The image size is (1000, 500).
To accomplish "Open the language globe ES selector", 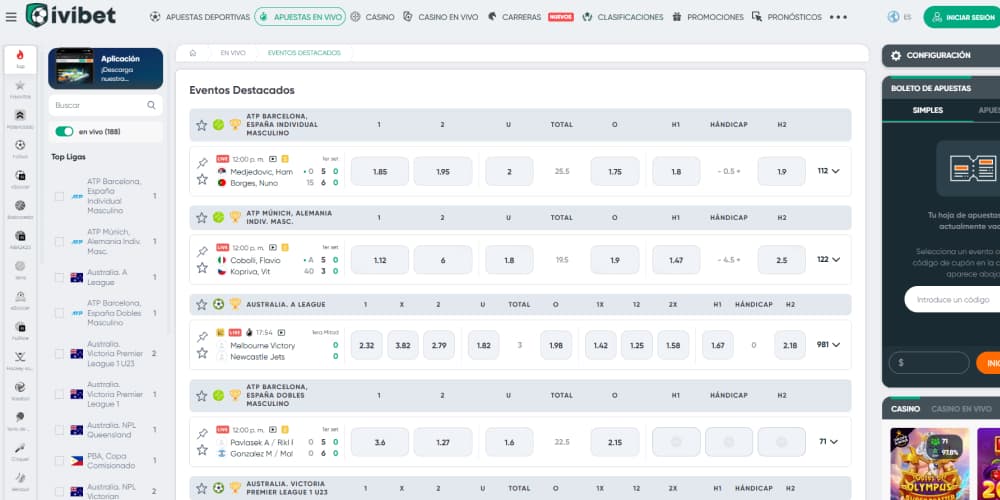I will 899,17.
